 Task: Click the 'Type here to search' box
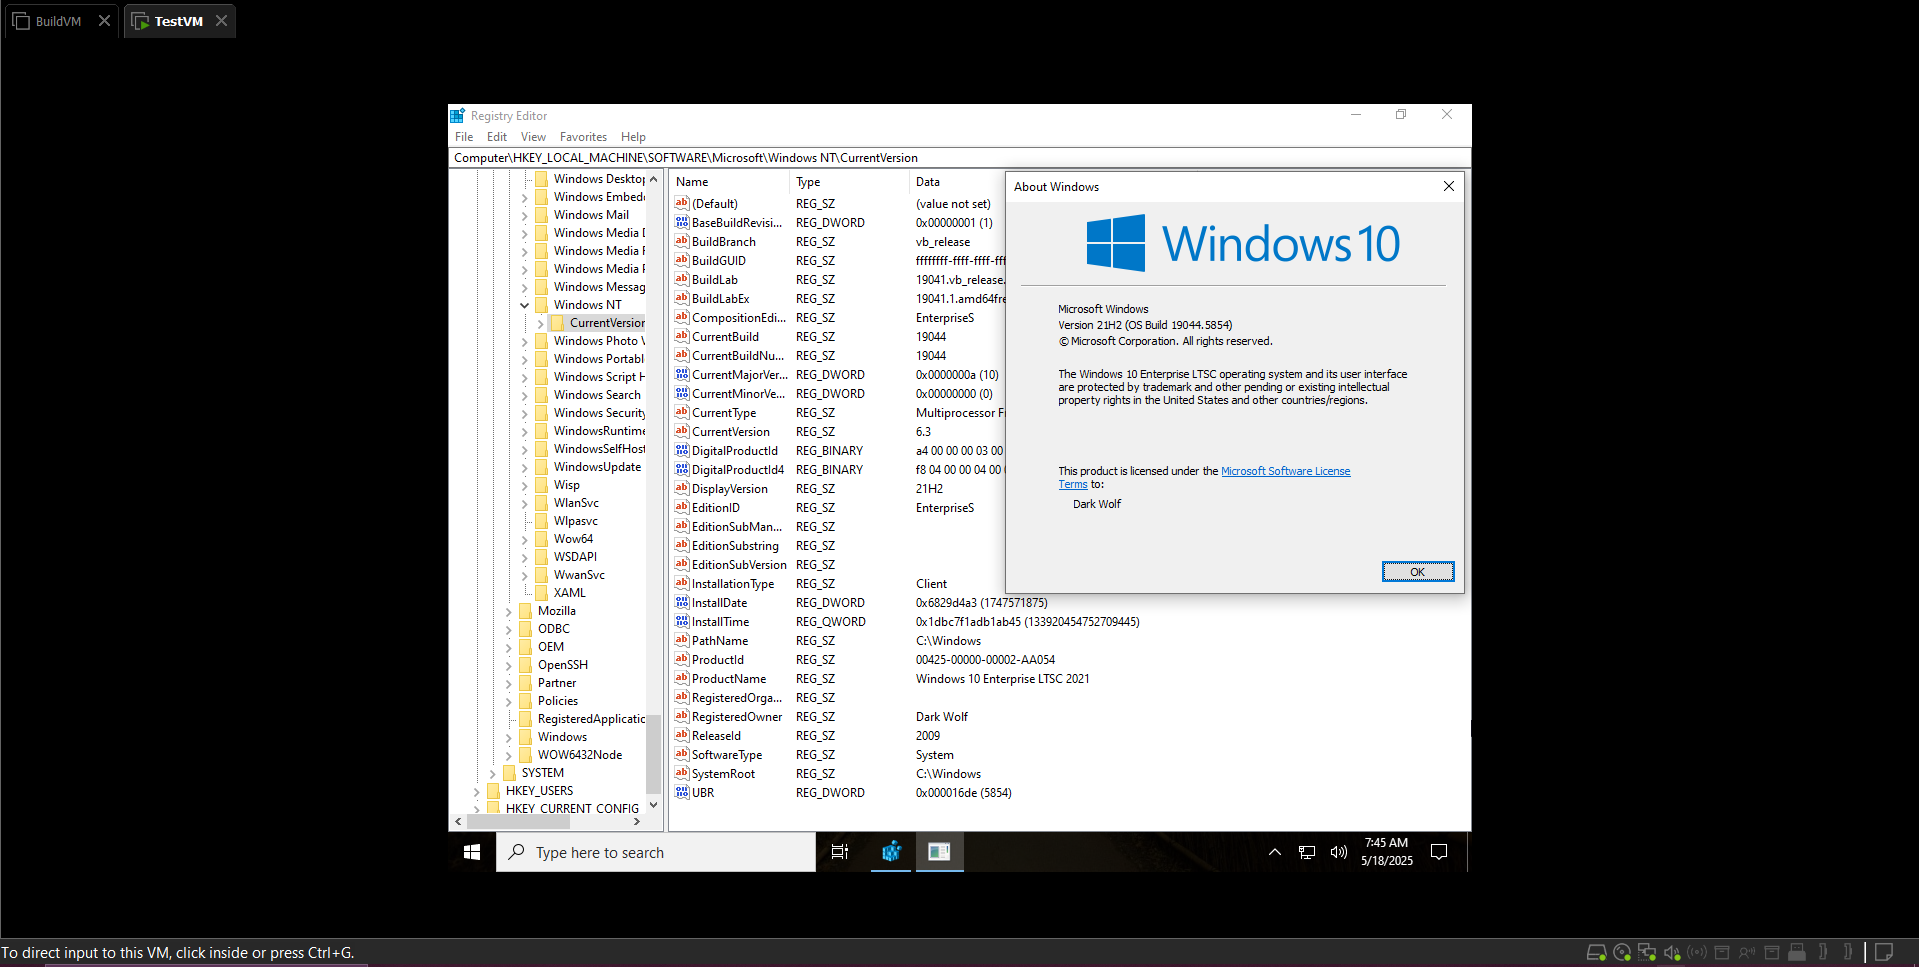tap(656, 852)
